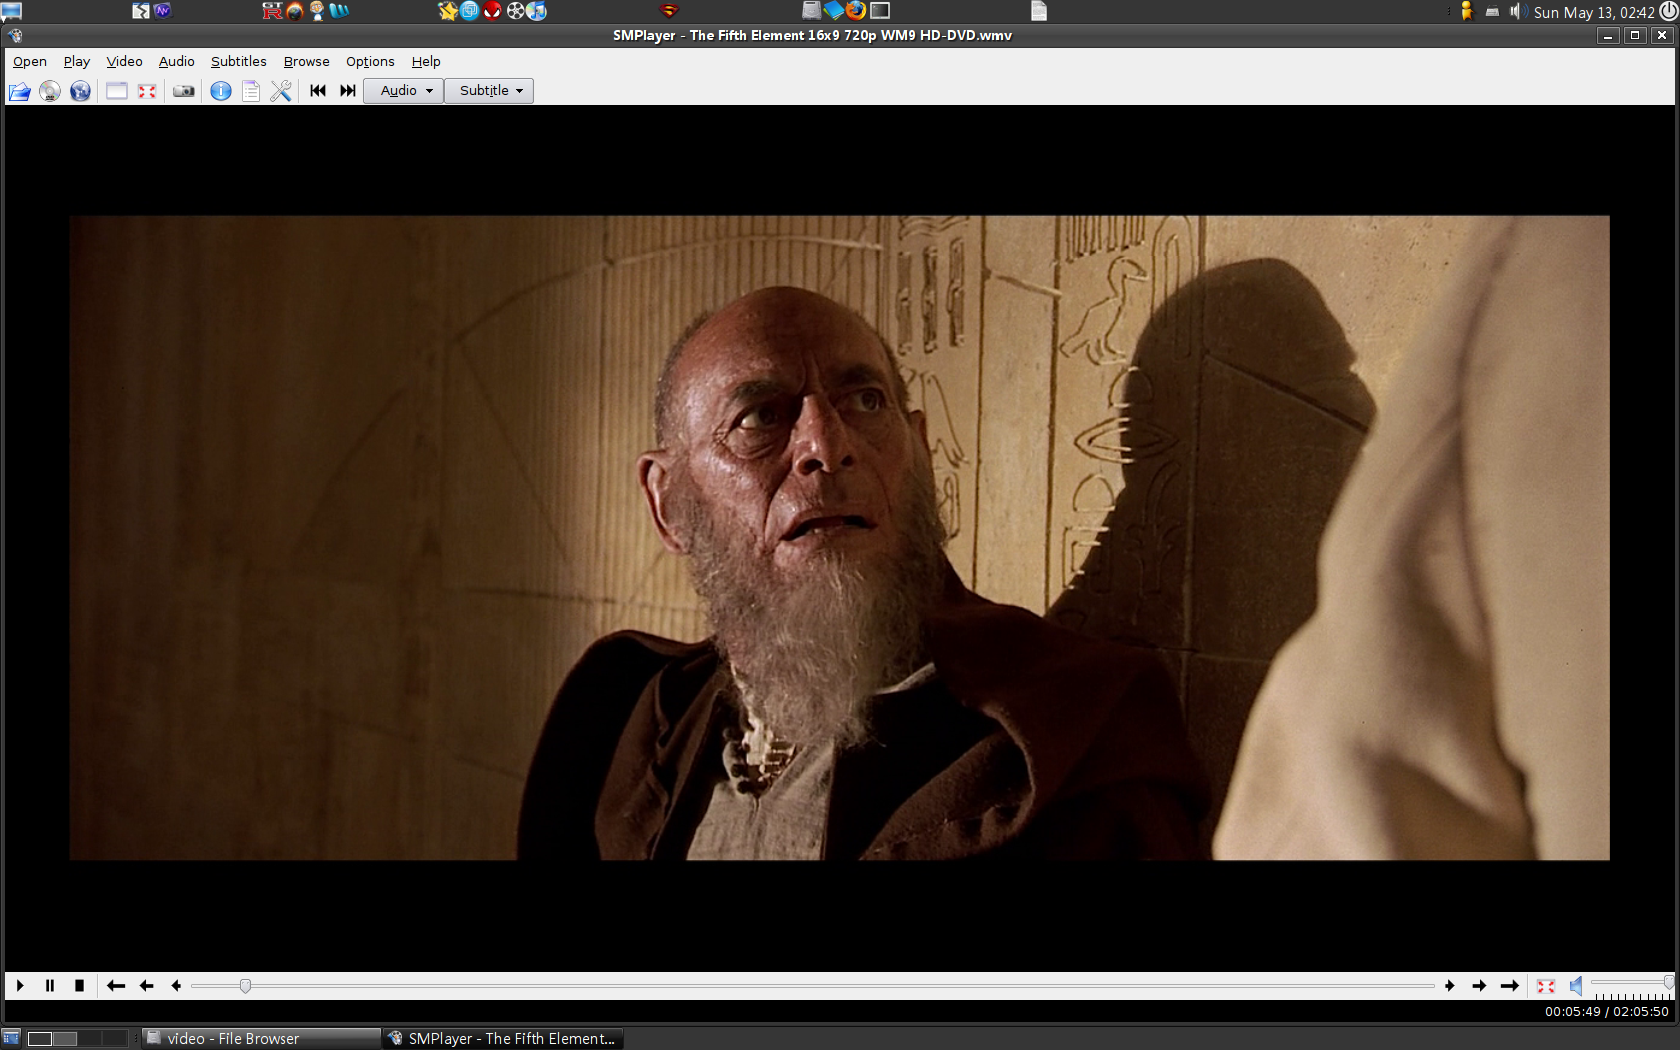Image resolution: width=1680 pixels, height=1050 pixels.
Task: Switch to the first workspace in pager
Action: click(40, 1039)
